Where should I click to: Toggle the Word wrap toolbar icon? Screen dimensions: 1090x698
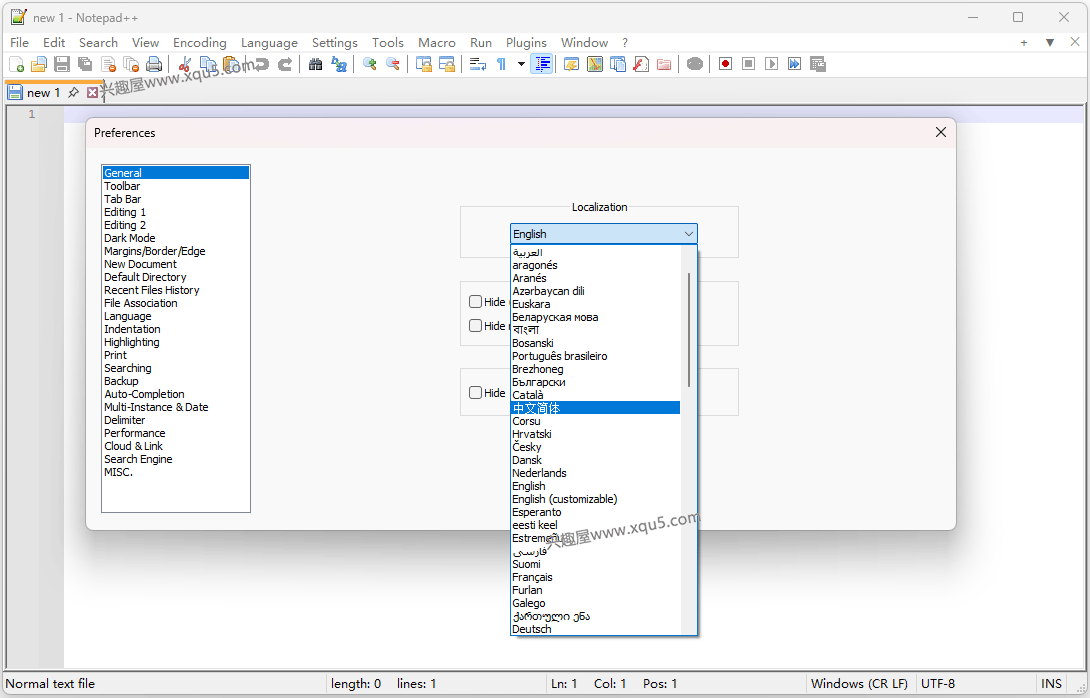click(478, 65)
